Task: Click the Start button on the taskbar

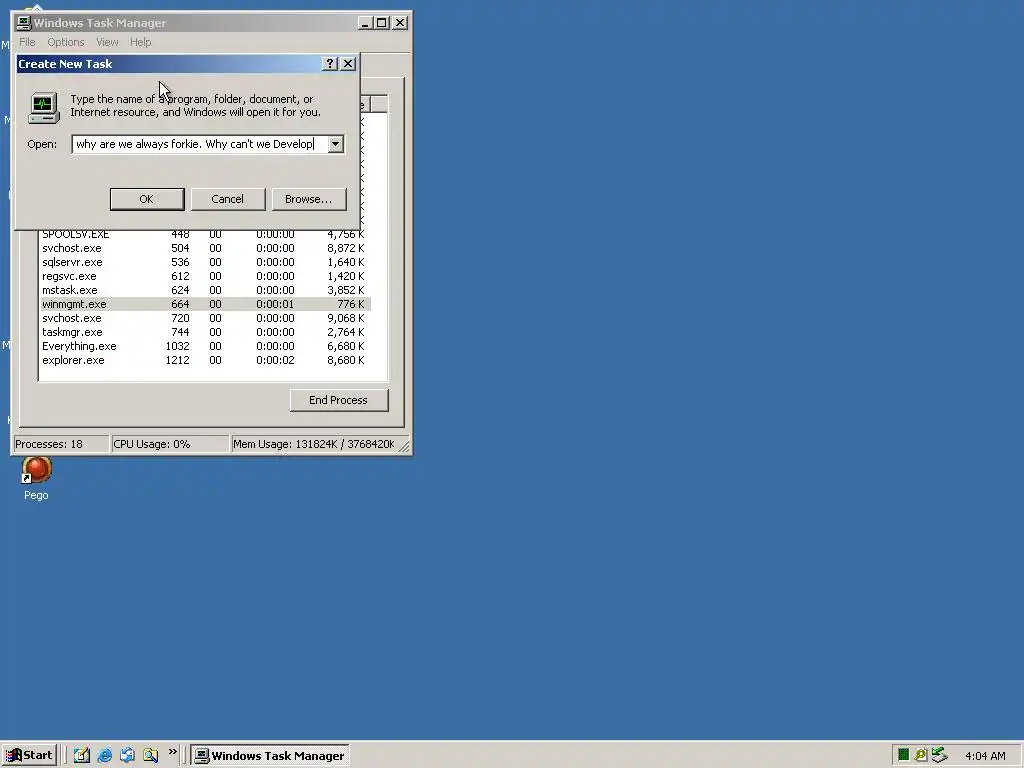Action: (x=29, y=755)
